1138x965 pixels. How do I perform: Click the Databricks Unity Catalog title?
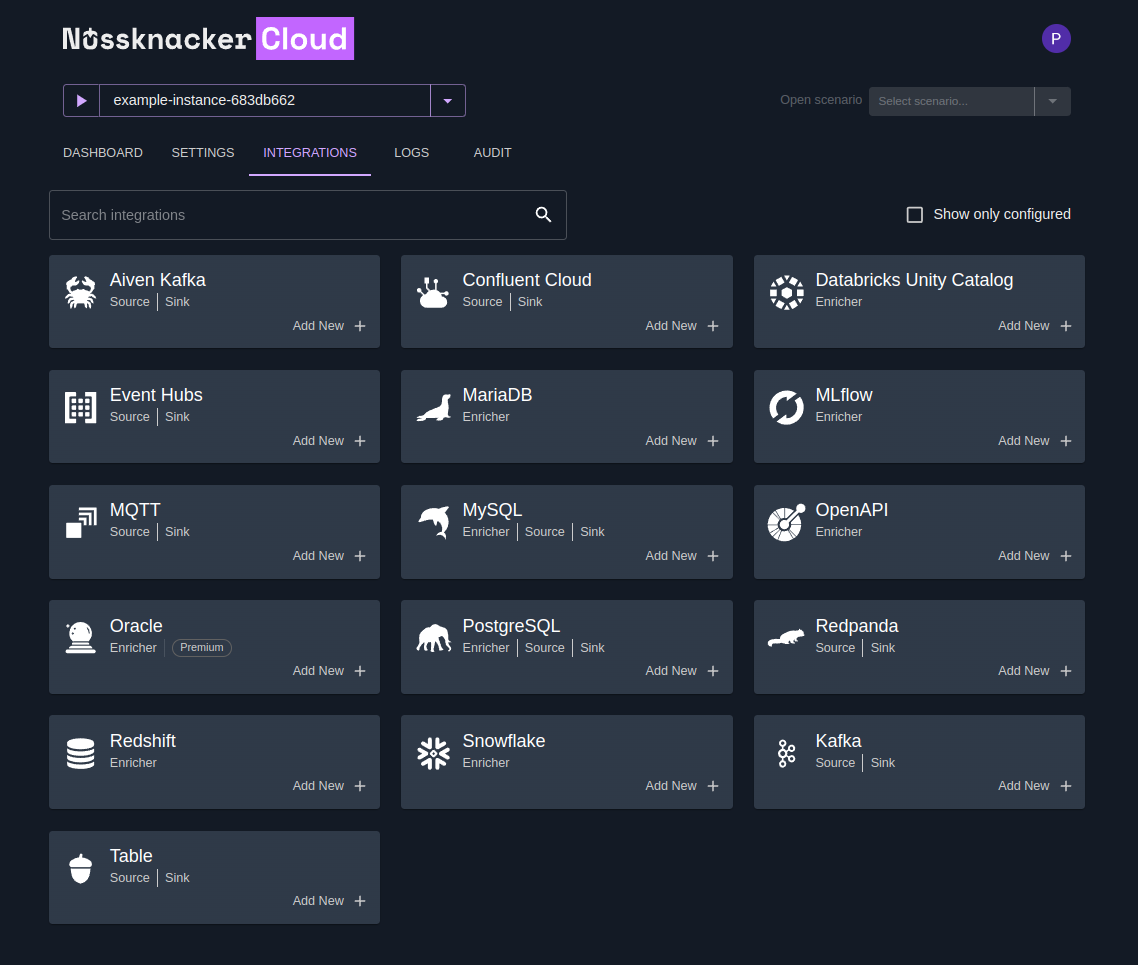click(x=914, y=280)
